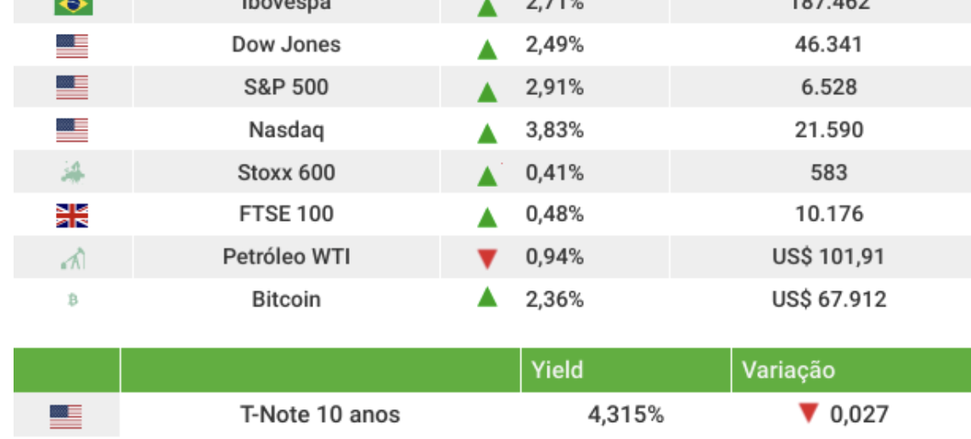The image size is (971, 439).
Task: Click the US flag beside S&P 500
Action: tap(72, 88)
